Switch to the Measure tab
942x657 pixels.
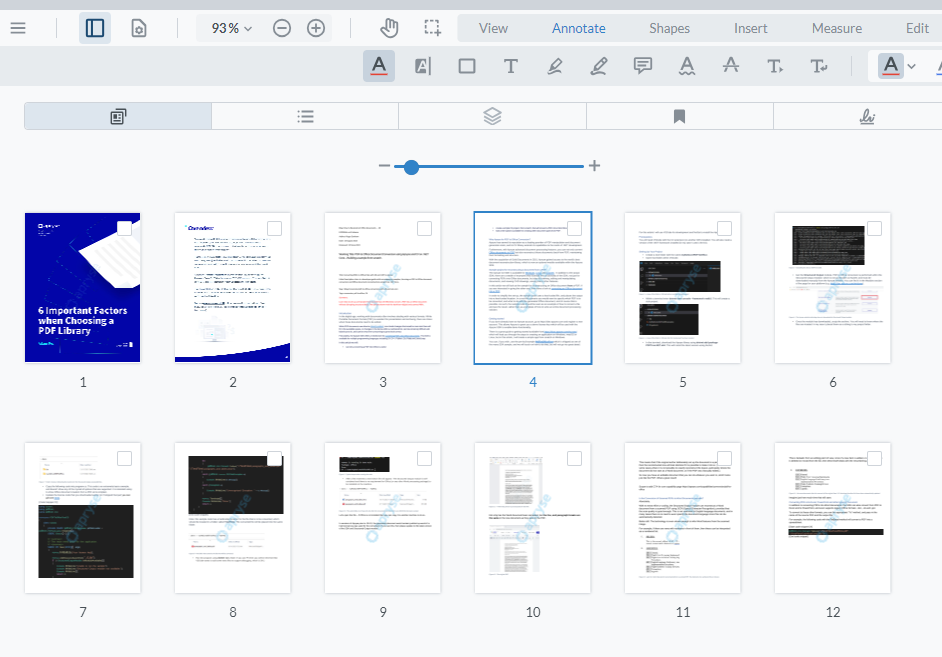click(836, 27)
